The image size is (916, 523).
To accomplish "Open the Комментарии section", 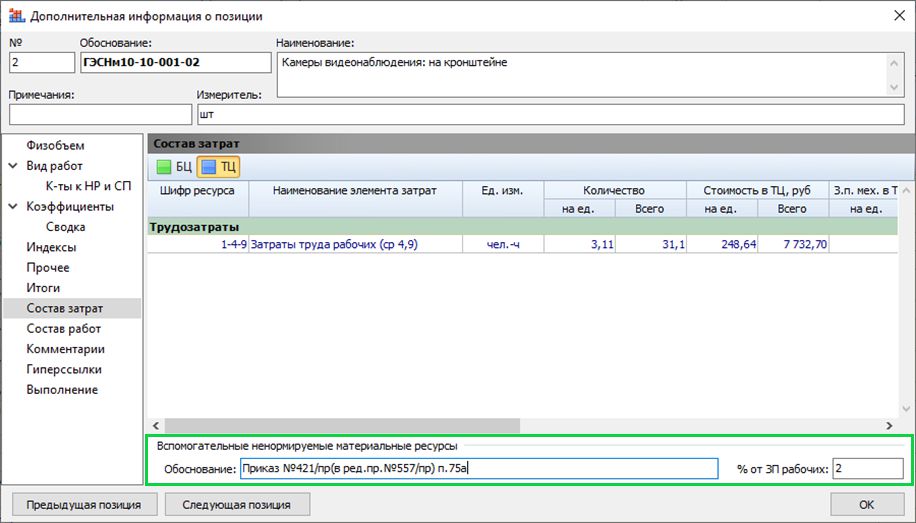I will tap(65, 349).
